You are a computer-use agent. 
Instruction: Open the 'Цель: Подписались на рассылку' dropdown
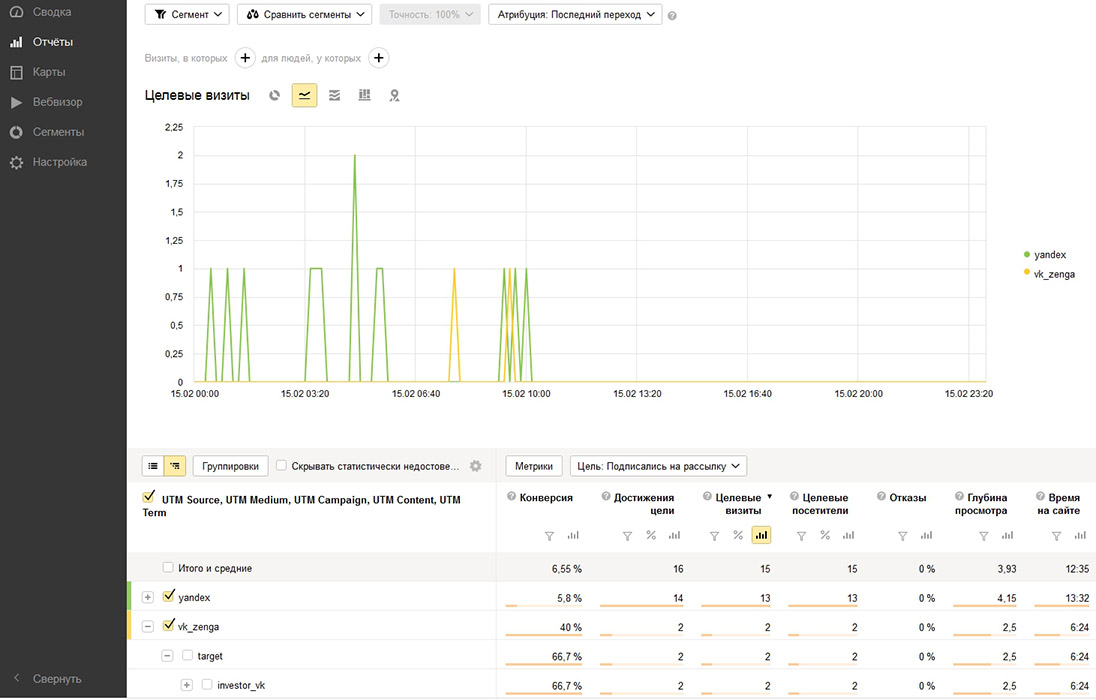(658, 466)
